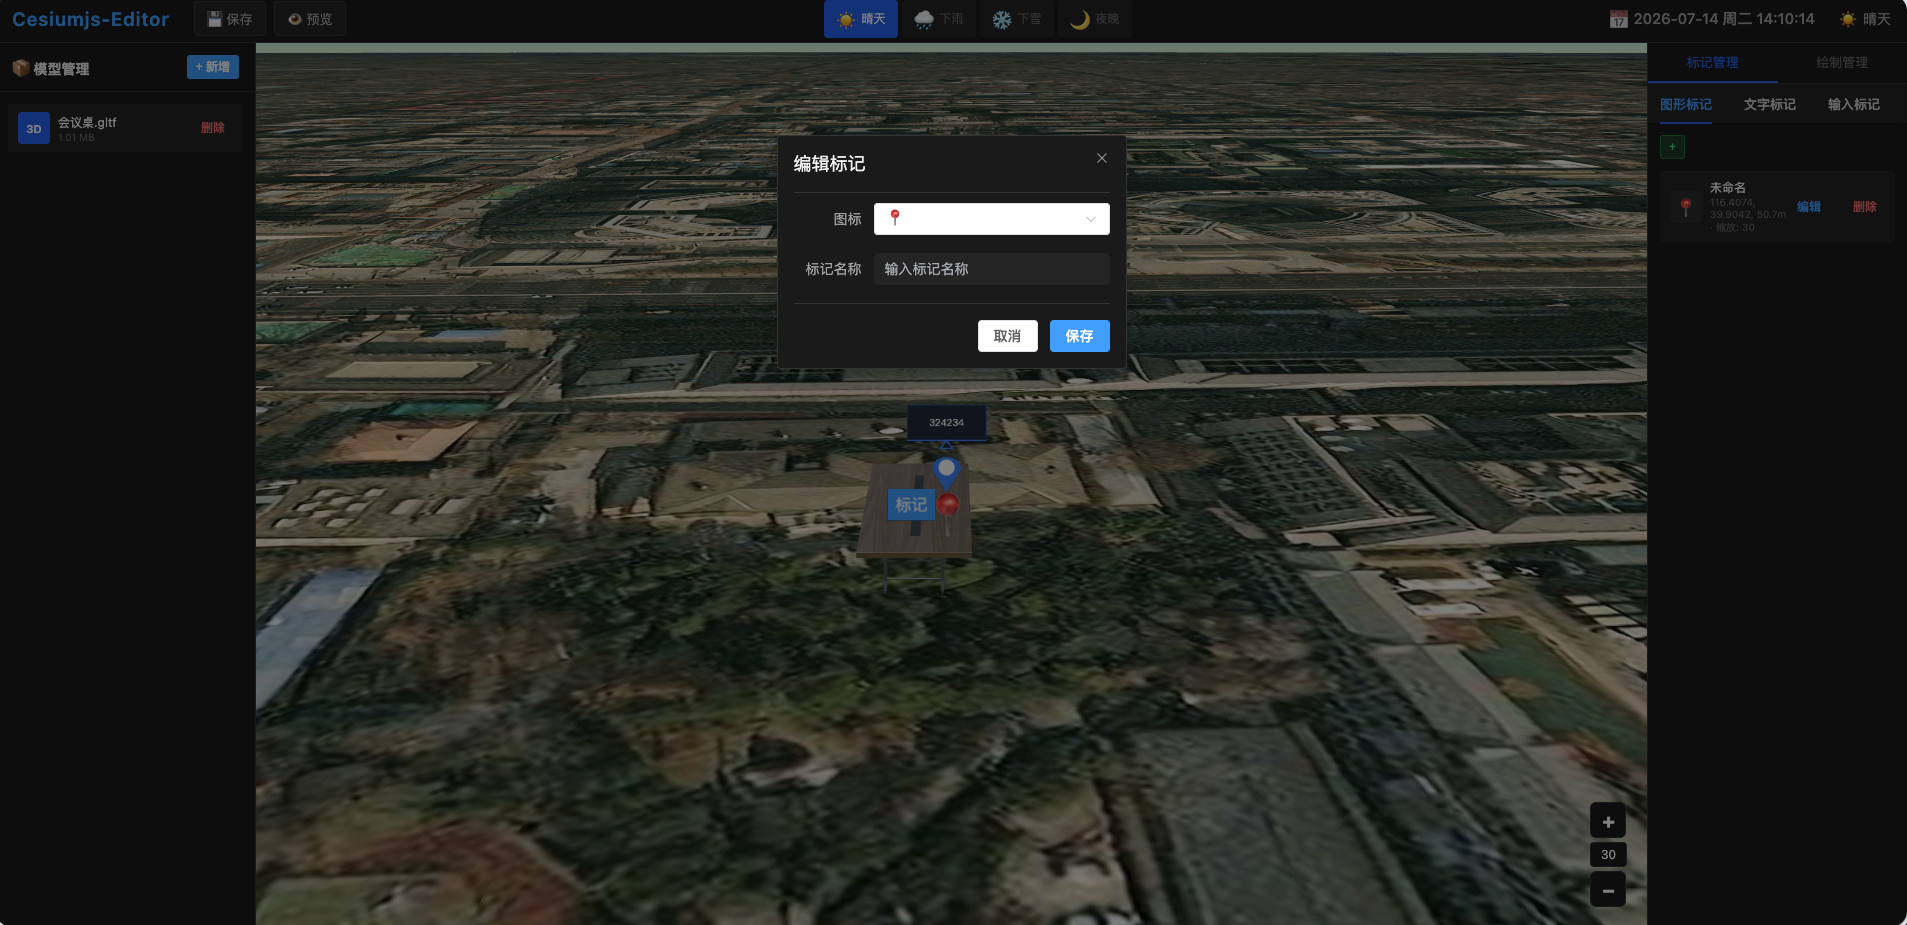Screen dimensions: 1907x925
Task: Click the blue pin marker on map
Action: point(946,471)
